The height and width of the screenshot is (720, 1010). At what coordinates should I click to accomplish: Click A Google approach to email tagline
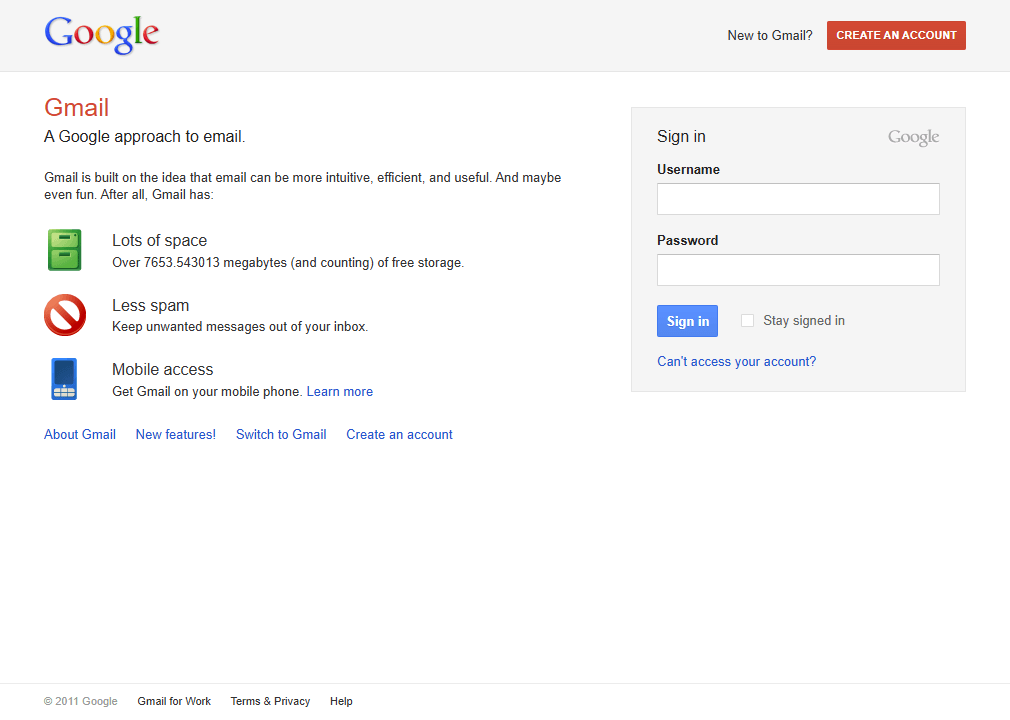(144, 137)
